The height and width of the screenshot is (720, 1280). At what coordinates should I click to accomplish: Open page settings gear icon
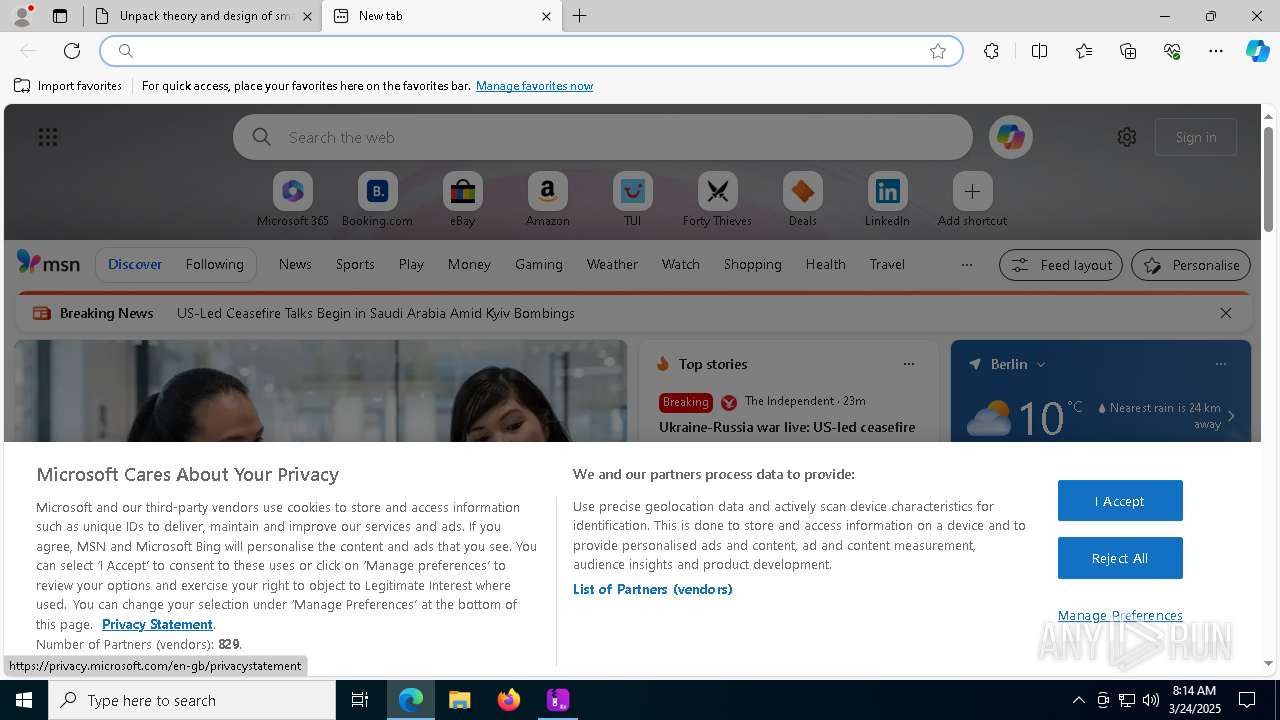point(1127,137)
